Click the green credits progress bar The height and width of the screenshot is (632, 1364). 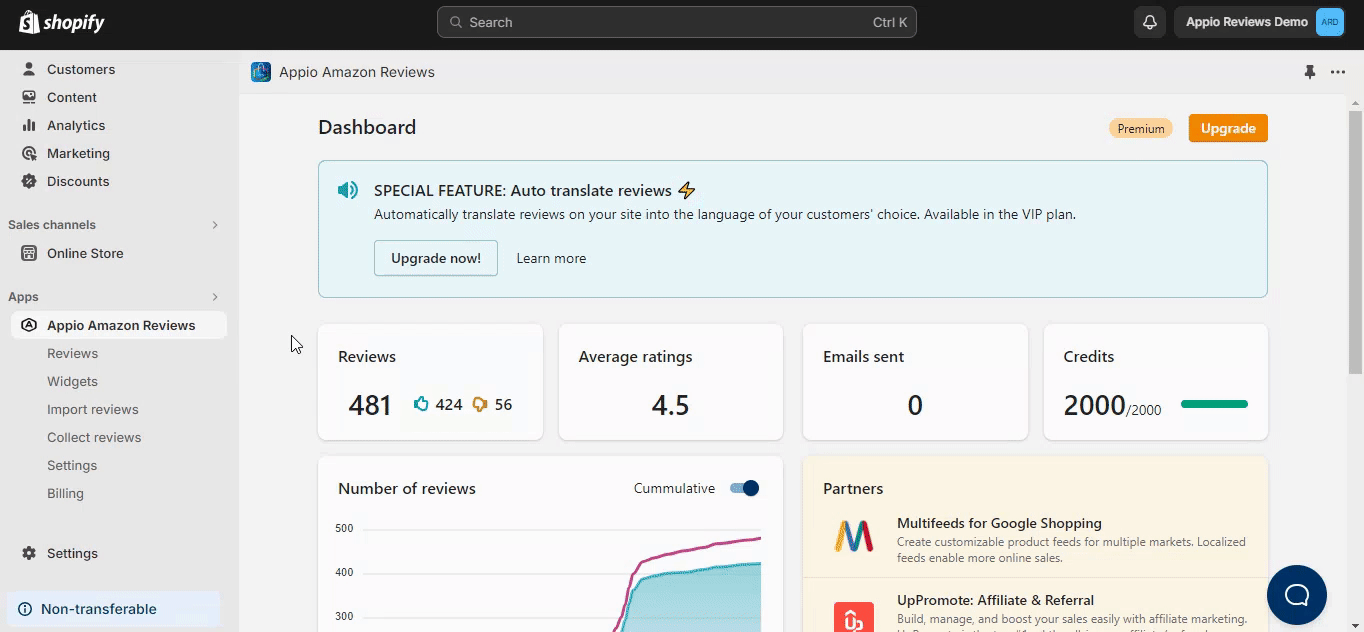tap(1214, 404)
